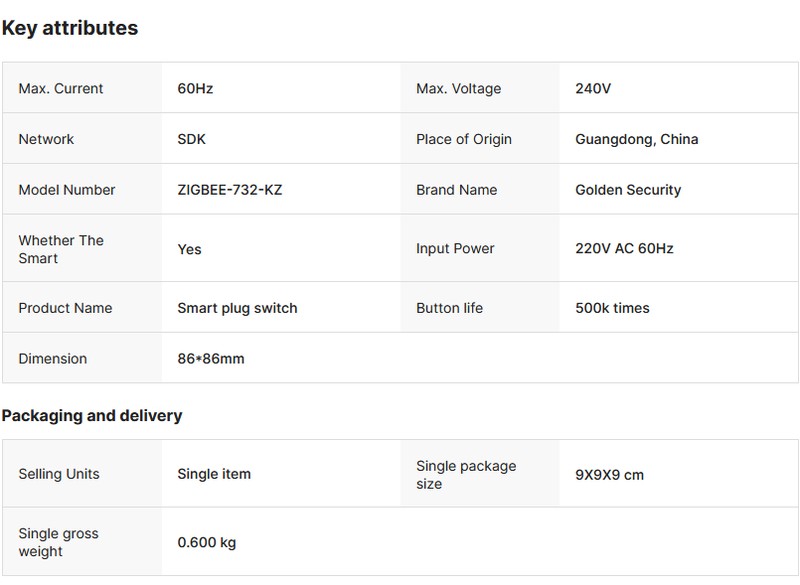The width and height of the screenshot is (800, 585).
Task: Click the Golden Security brand name
Action: pos(628,190)
